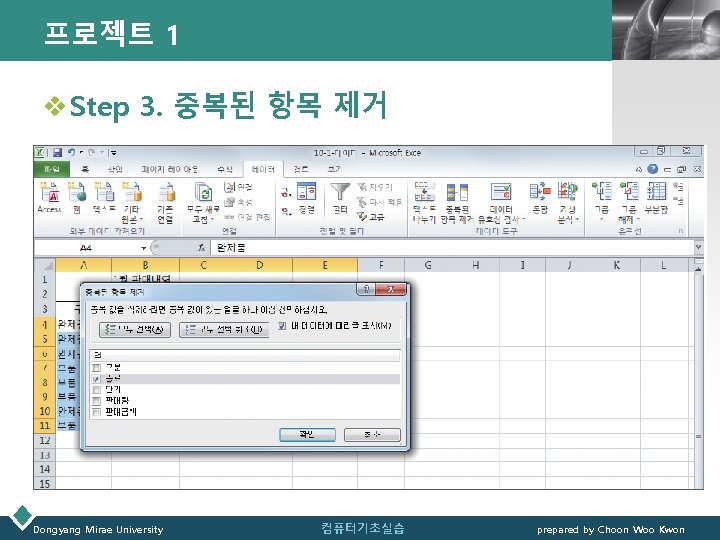The image size is (720, 540).
Task: Close the 중복된 항목 제거 dialog
Action: click(x=391, y=289)
